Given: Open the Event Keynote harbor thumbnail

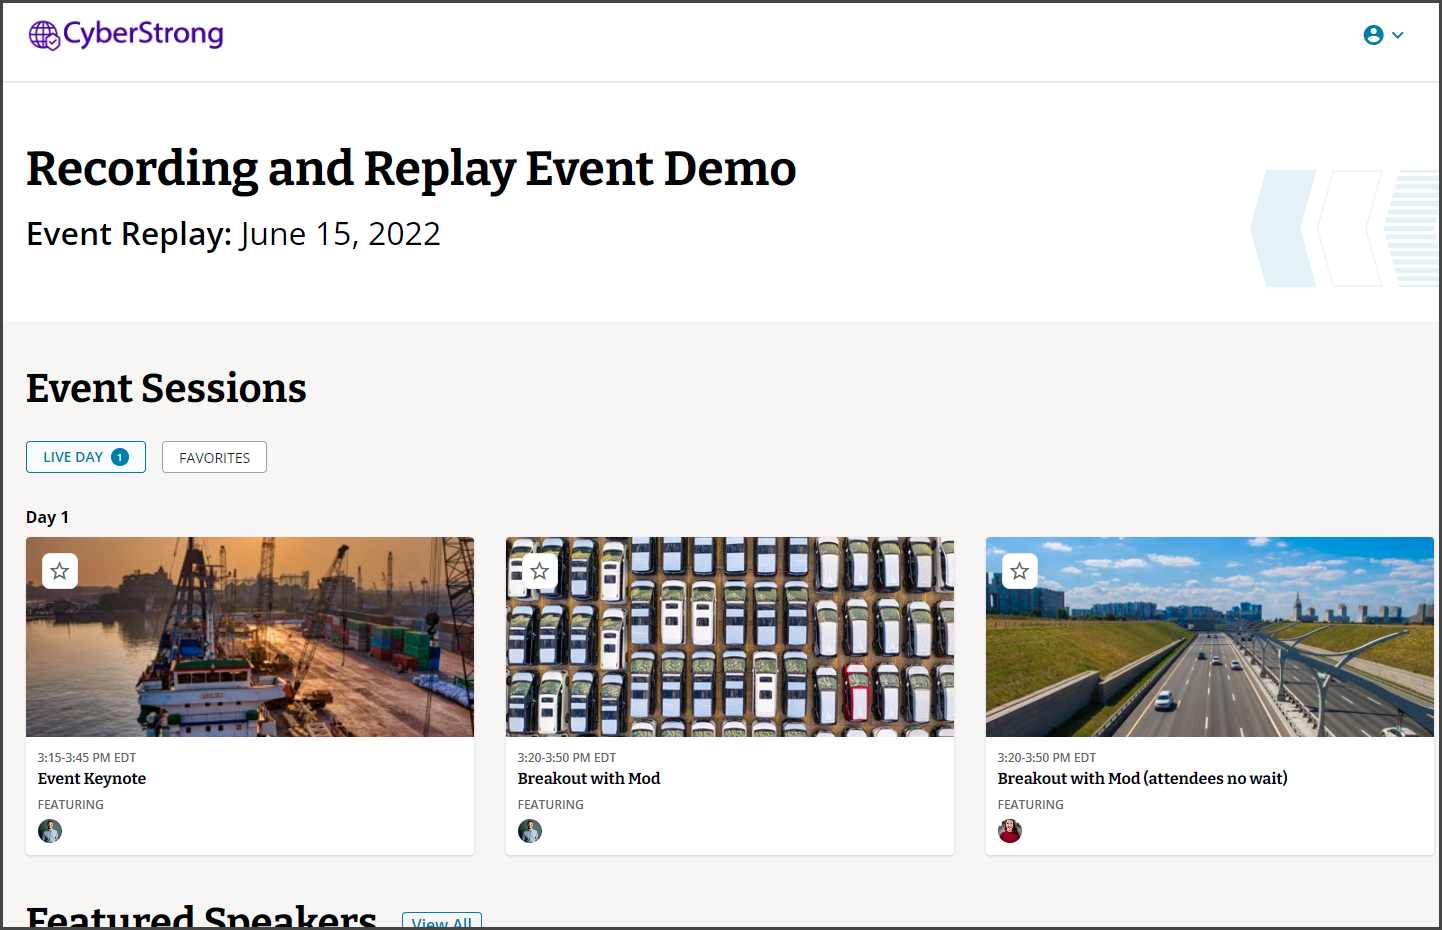Looking at the screenshot, I should click(x=250, y=637).
